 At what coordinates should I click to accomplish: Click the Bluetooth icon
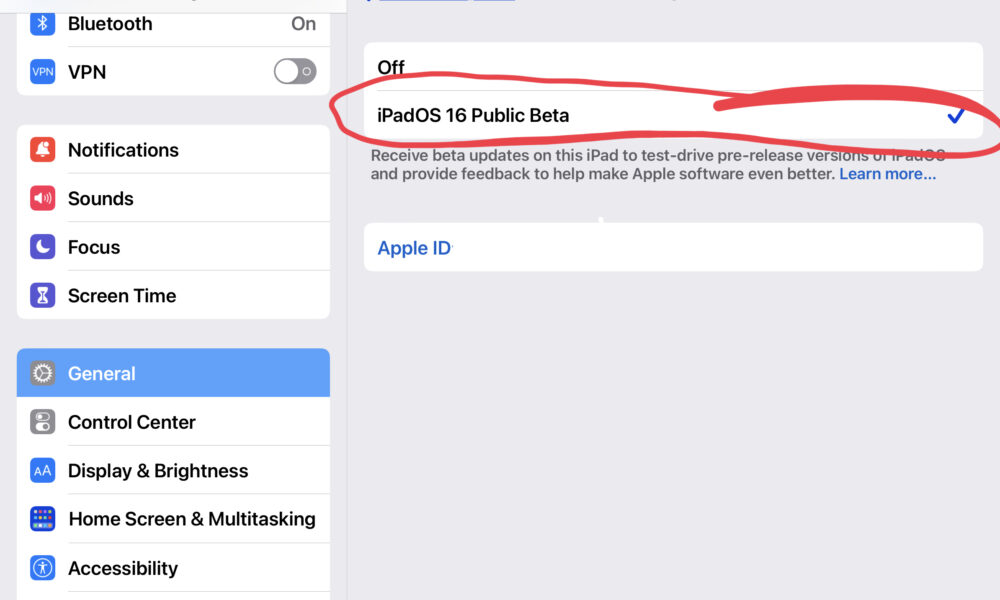tap(42, 24)
